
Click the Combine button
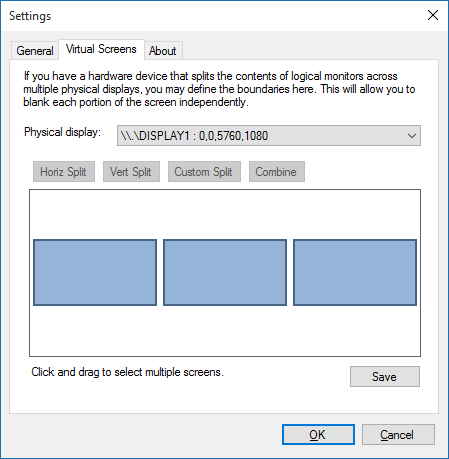click(277, 172)
